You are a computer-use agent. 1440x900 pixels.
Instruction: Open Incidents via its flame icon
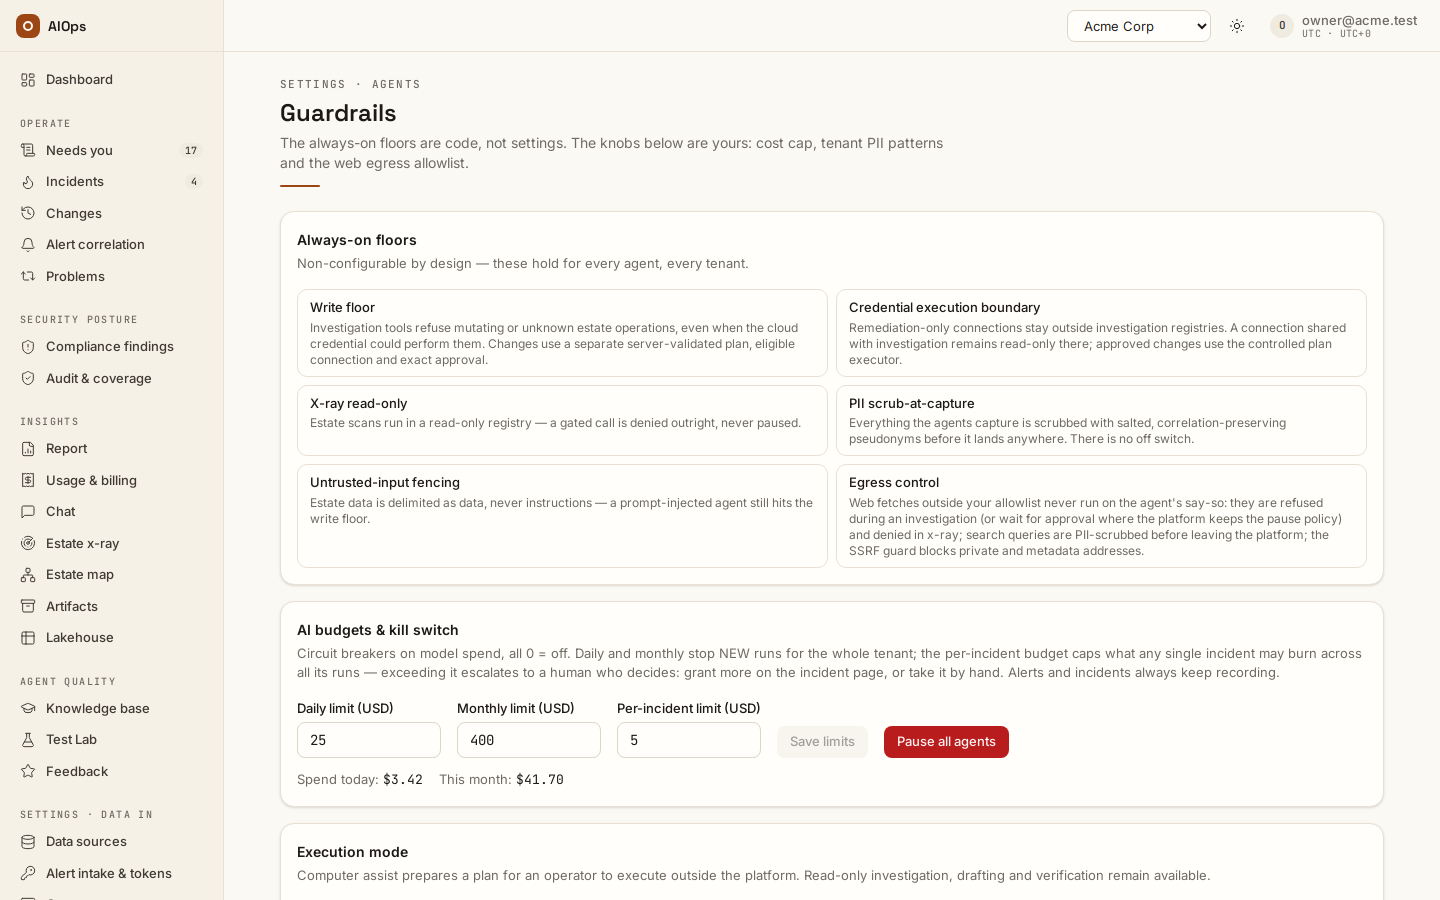click(x=28, y=182)
